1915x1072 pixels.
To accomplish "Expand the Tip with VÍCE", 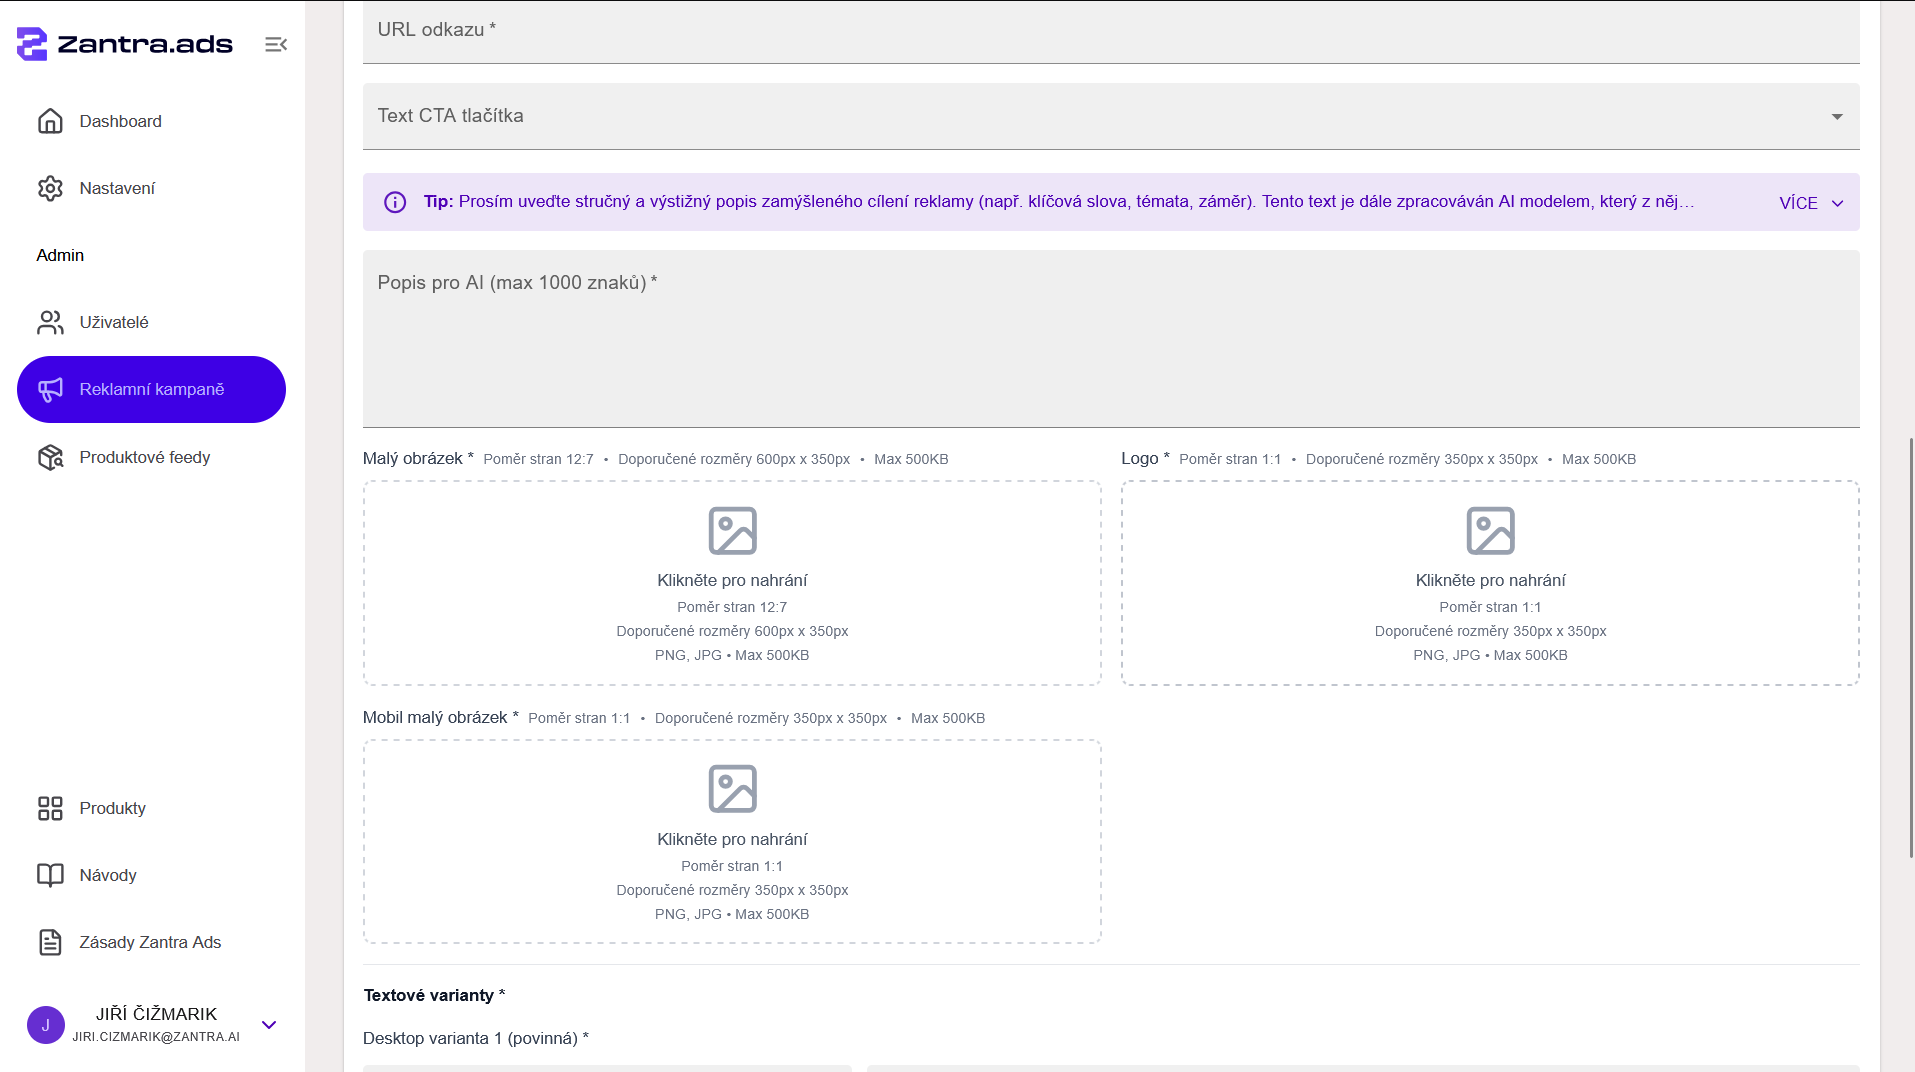I will tap(1811, 203).
